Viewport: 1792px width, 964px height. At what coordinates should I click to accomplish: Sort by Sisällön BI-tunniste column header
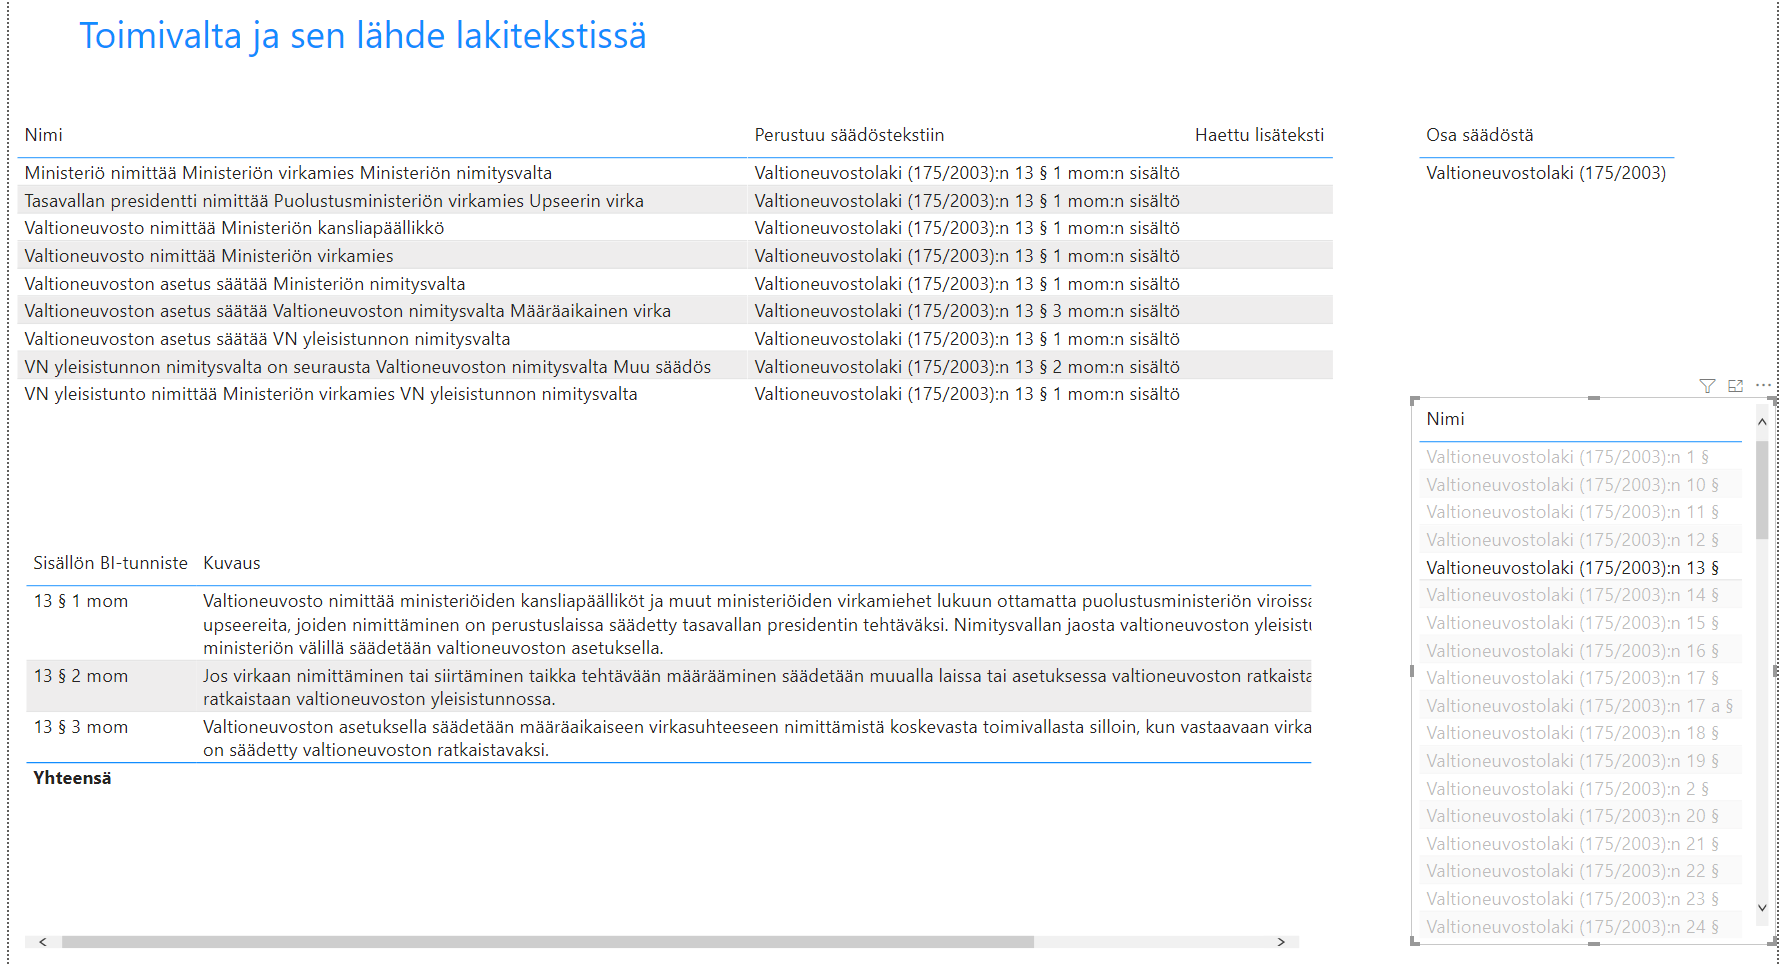point(110,563)
